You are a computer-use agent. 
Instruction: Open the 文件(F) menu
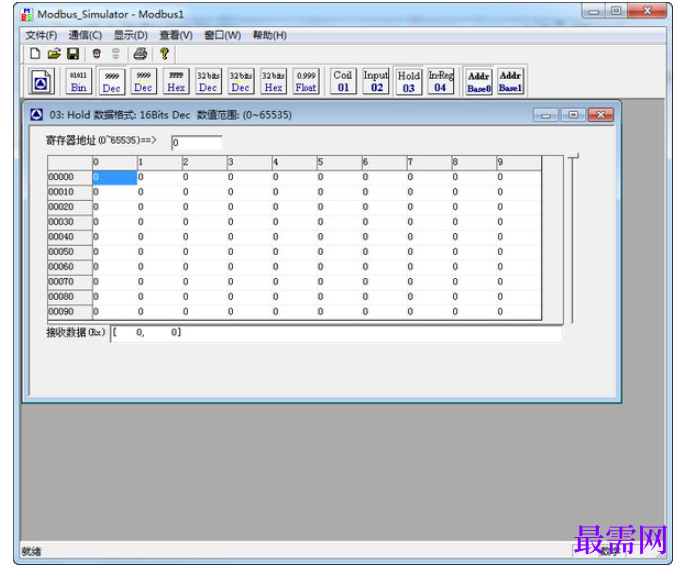coord(41,35)
